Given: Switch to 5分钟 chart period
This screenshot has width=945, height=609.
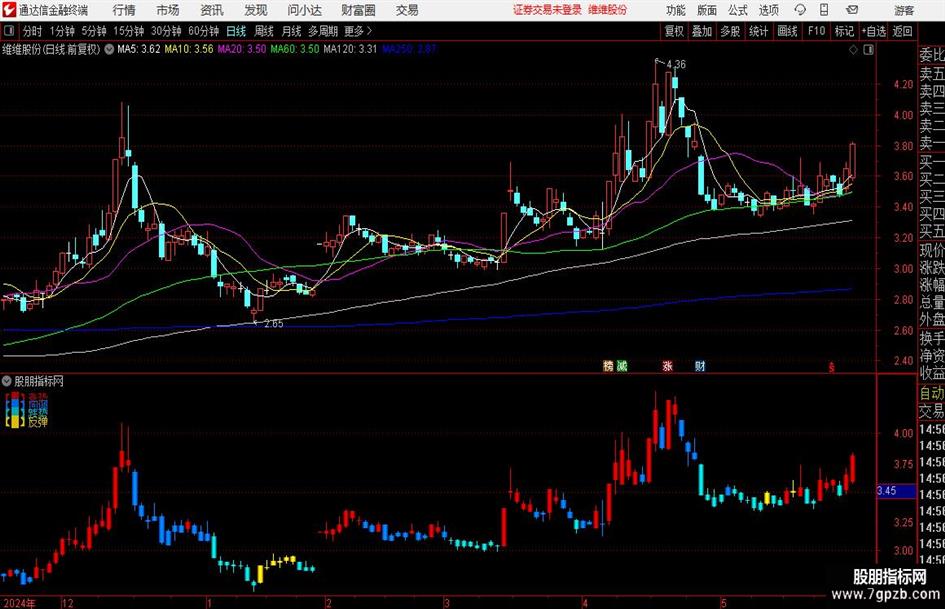Looking at the screenshot, I should point(93,31).
